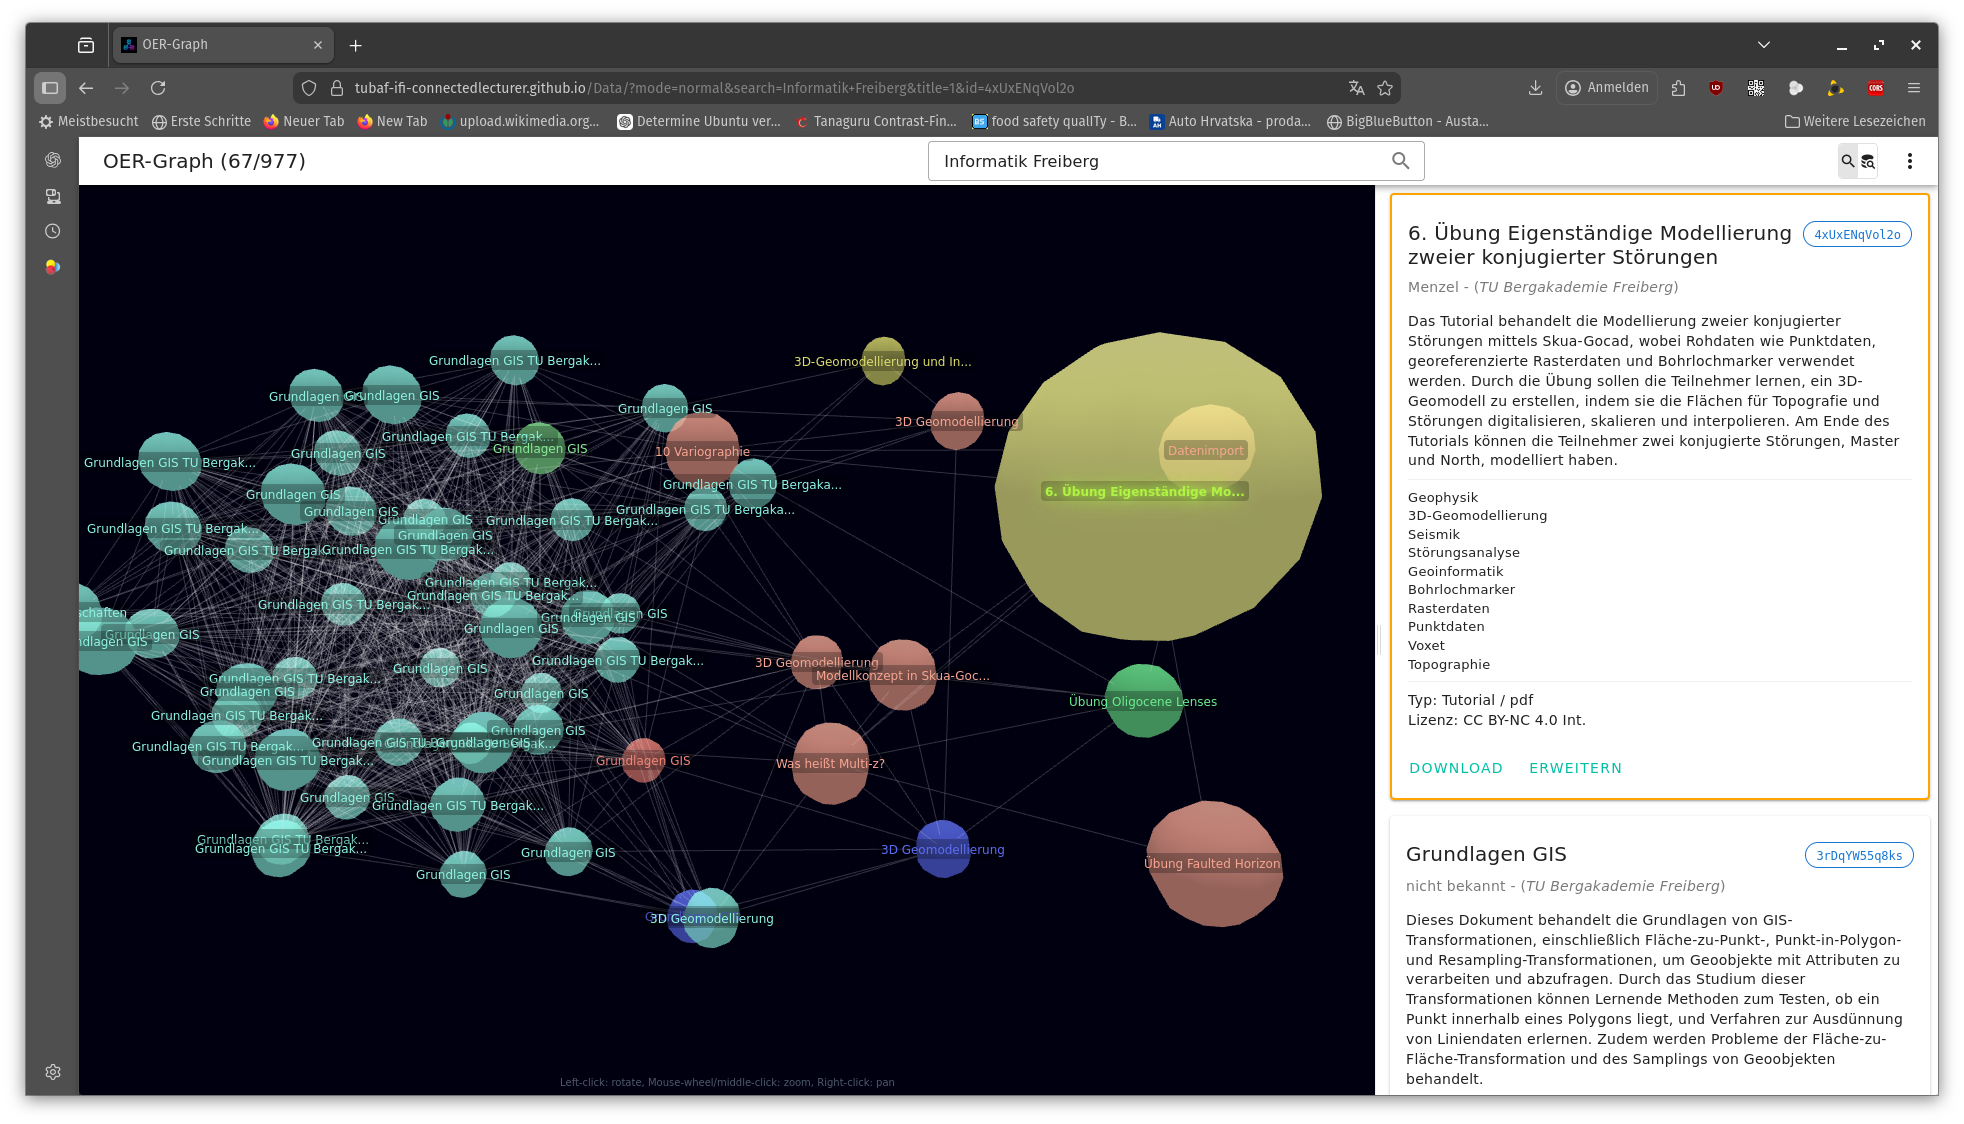
Task: Open the history clock sidebar icon
Action: 53,231
